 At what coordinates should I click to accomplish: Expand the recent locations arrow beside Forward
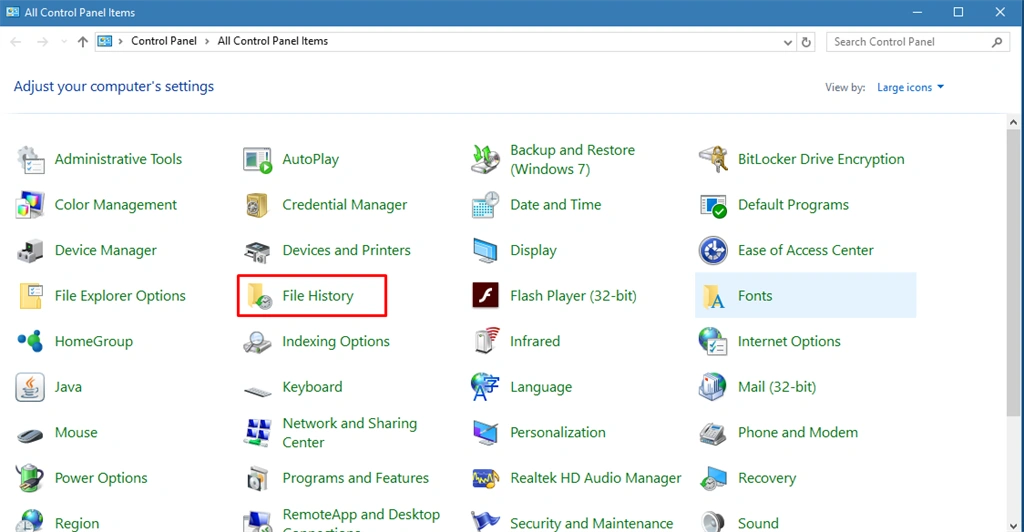point(63,42)
